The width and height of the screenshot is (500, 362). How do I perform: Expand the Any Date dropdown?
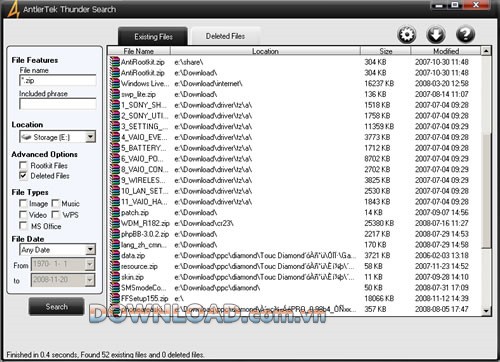point(90,250)
